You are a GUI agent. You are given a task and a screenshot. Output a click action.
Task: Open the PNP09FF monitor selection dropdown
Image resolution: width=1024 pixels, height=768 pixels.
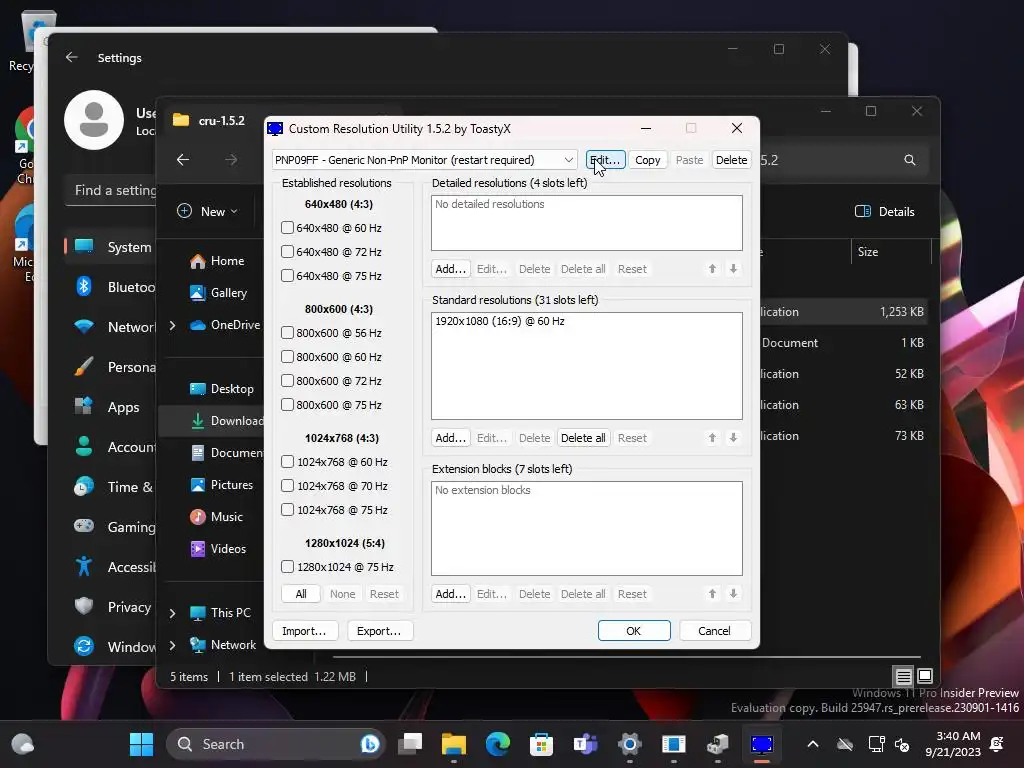coord(424,160)
